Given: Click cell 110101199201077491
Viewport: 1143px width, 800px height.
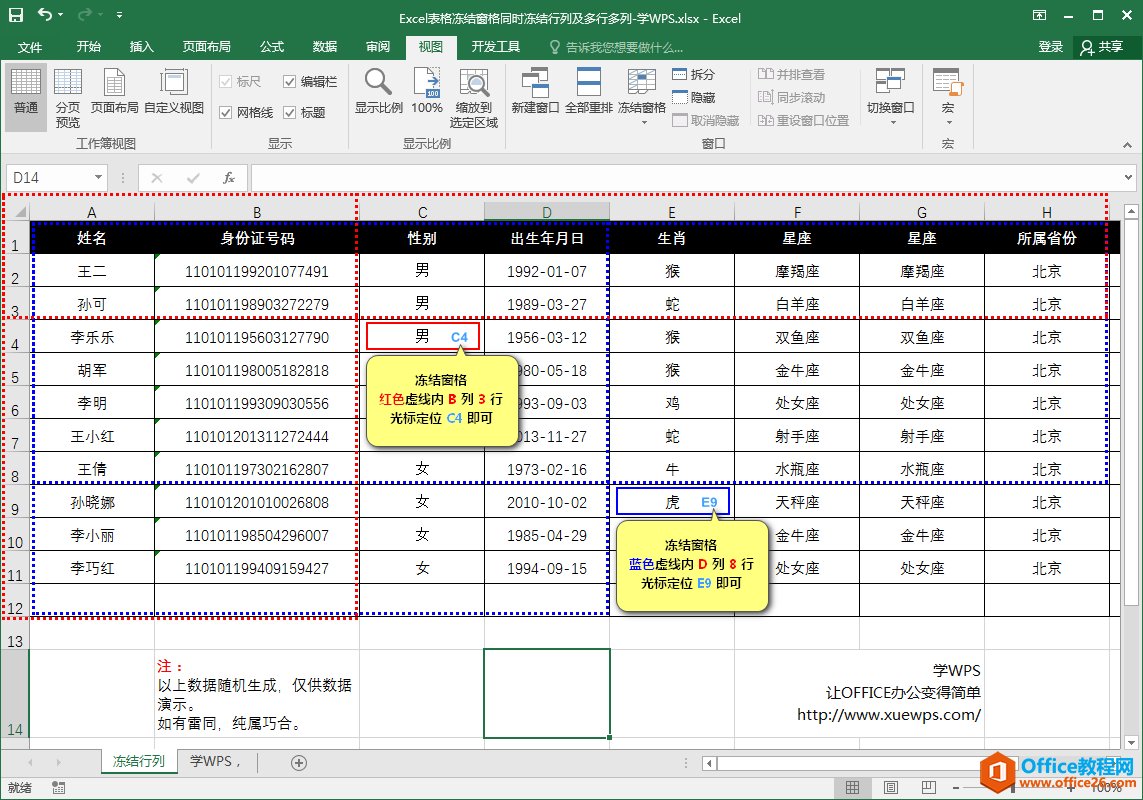Looking at the screenshot, I should click(x=257, y=271).
